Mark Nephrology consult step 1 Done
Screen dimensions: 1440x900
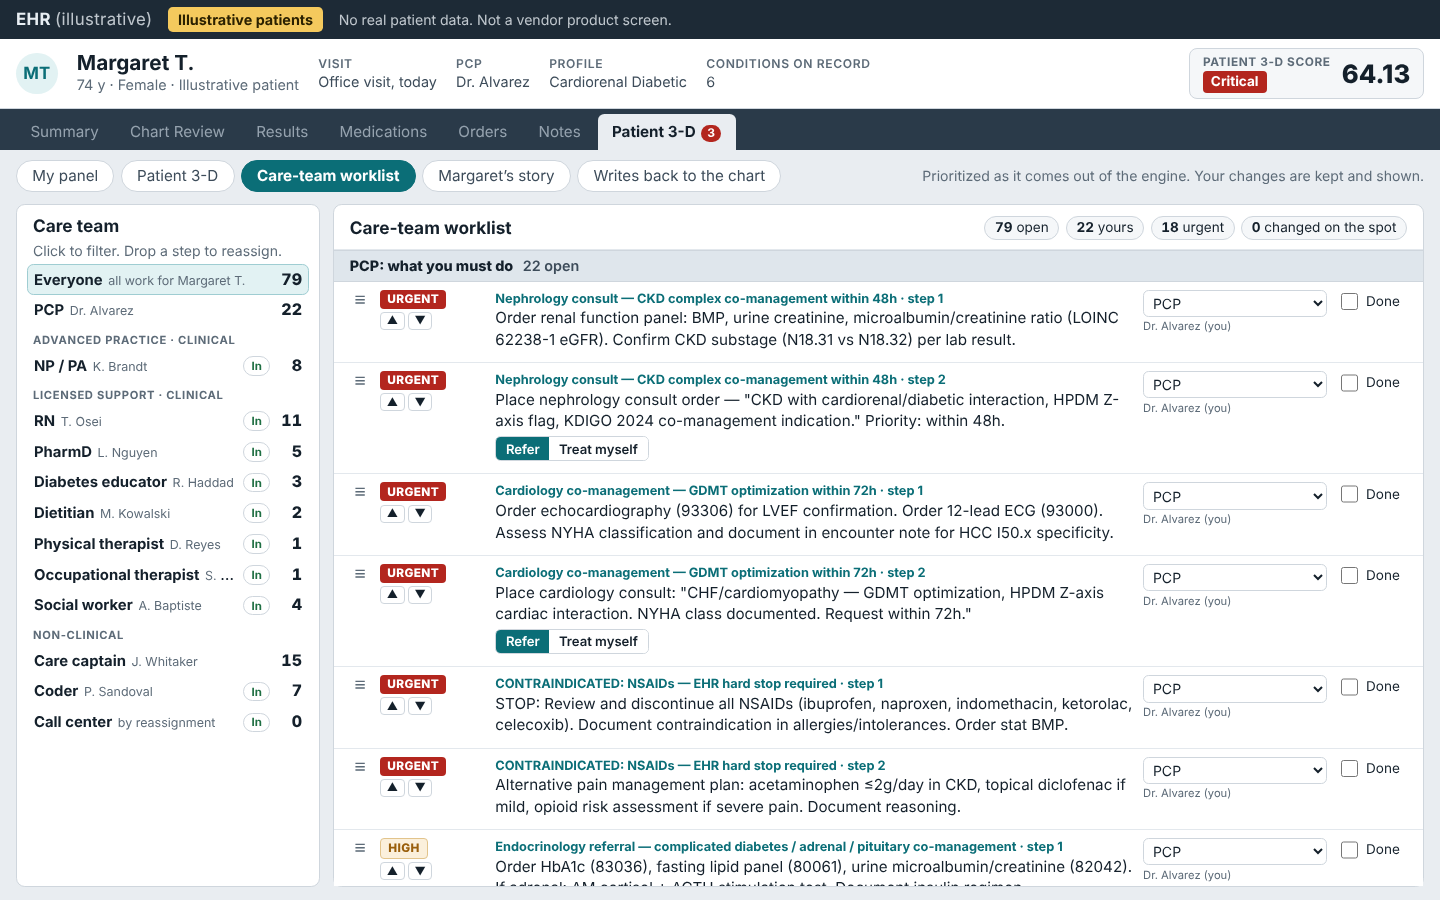1349,301
